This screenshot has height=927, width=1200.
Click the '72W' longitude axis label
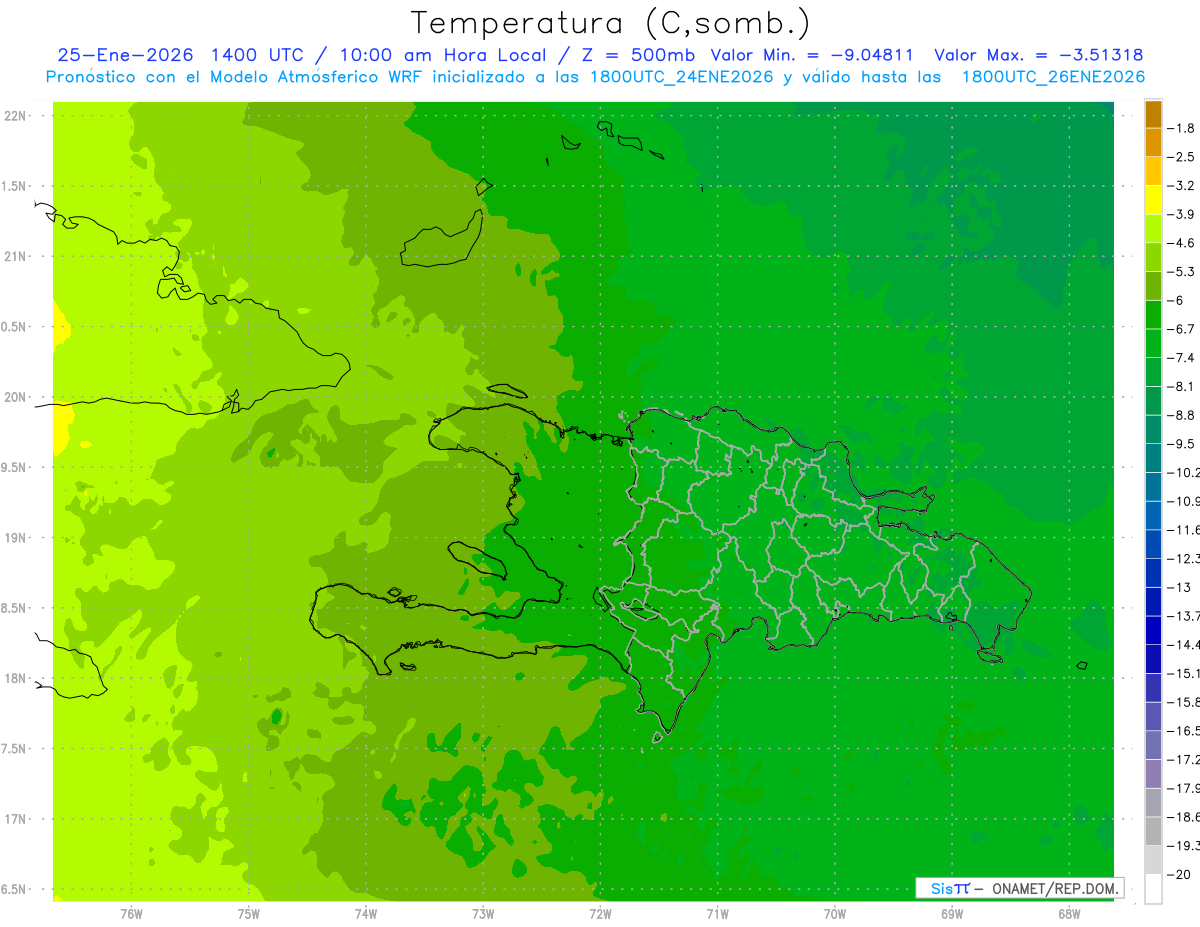click(600, 913)
